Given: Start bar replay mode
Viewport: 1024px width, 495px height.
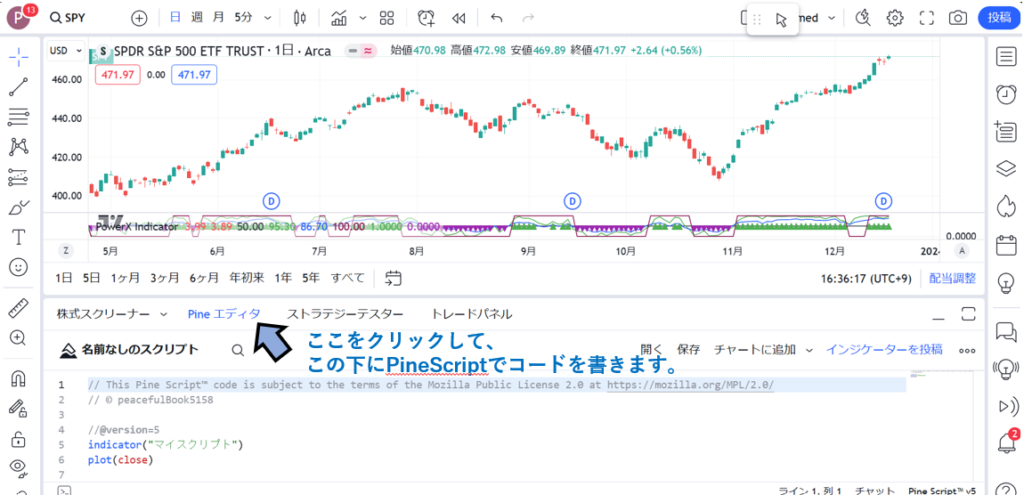Looking at the screenshot, I should pos(459,18).
